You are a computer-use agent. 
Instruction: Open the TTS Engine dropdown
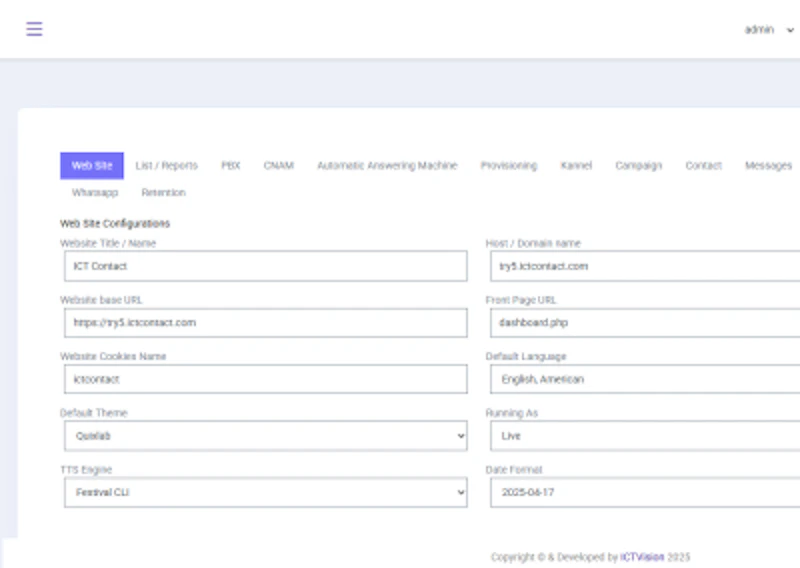[x=266, y=492]
